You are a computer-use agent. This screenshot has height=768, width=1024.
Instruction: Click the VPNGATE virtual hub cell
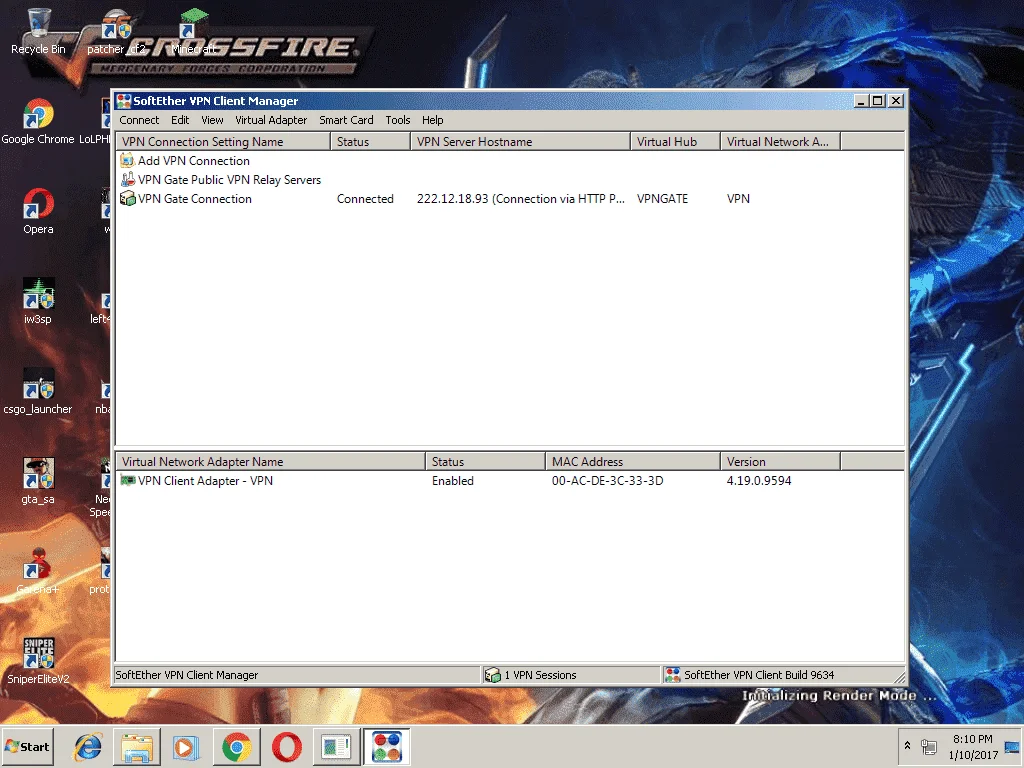(662, 199)
